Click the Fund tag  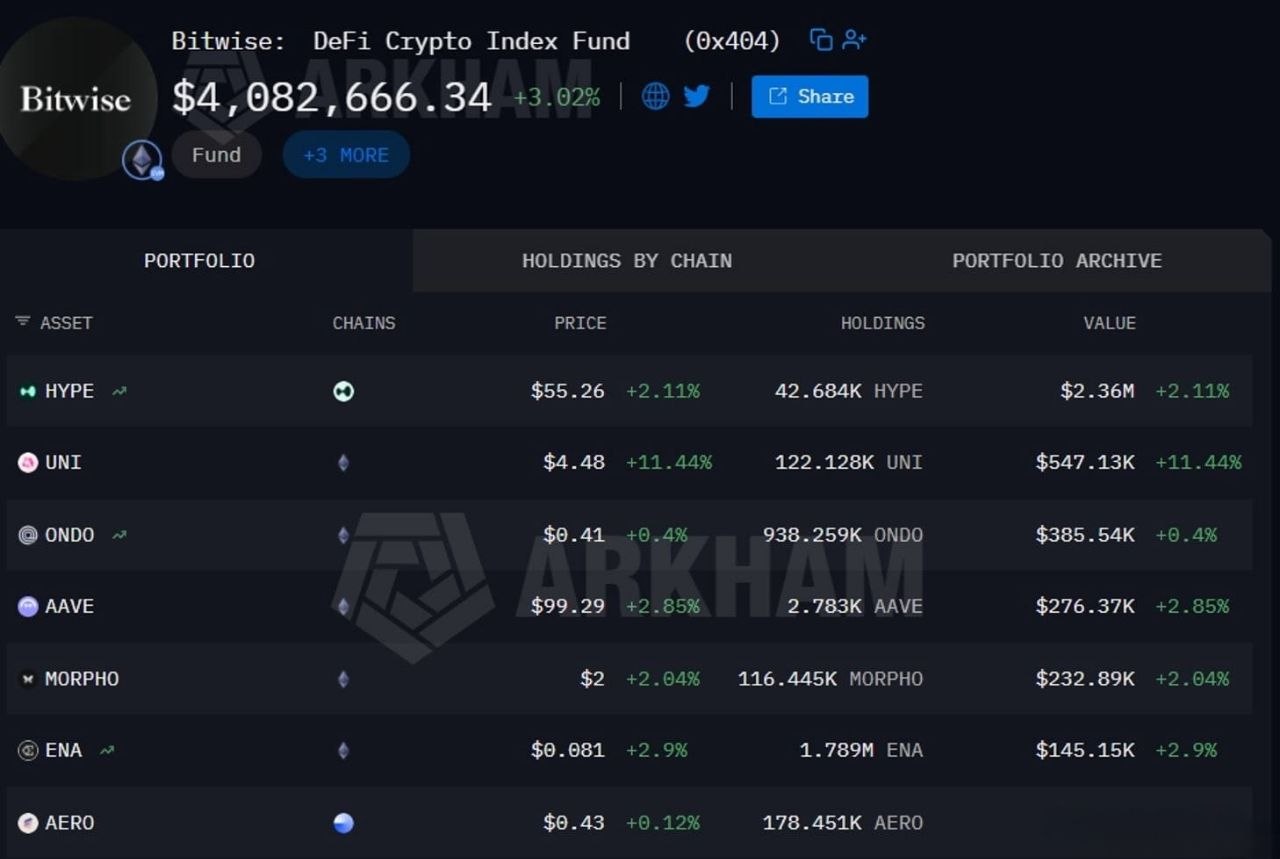[x=217, y=155]
